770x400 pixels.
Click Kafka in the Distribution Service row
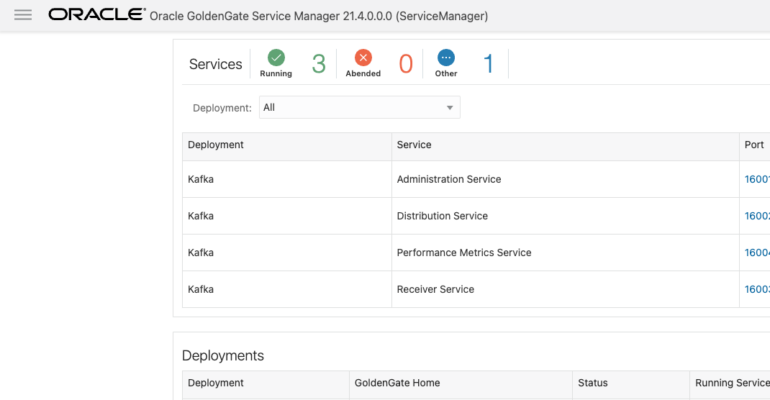click(x=200, y=216)
